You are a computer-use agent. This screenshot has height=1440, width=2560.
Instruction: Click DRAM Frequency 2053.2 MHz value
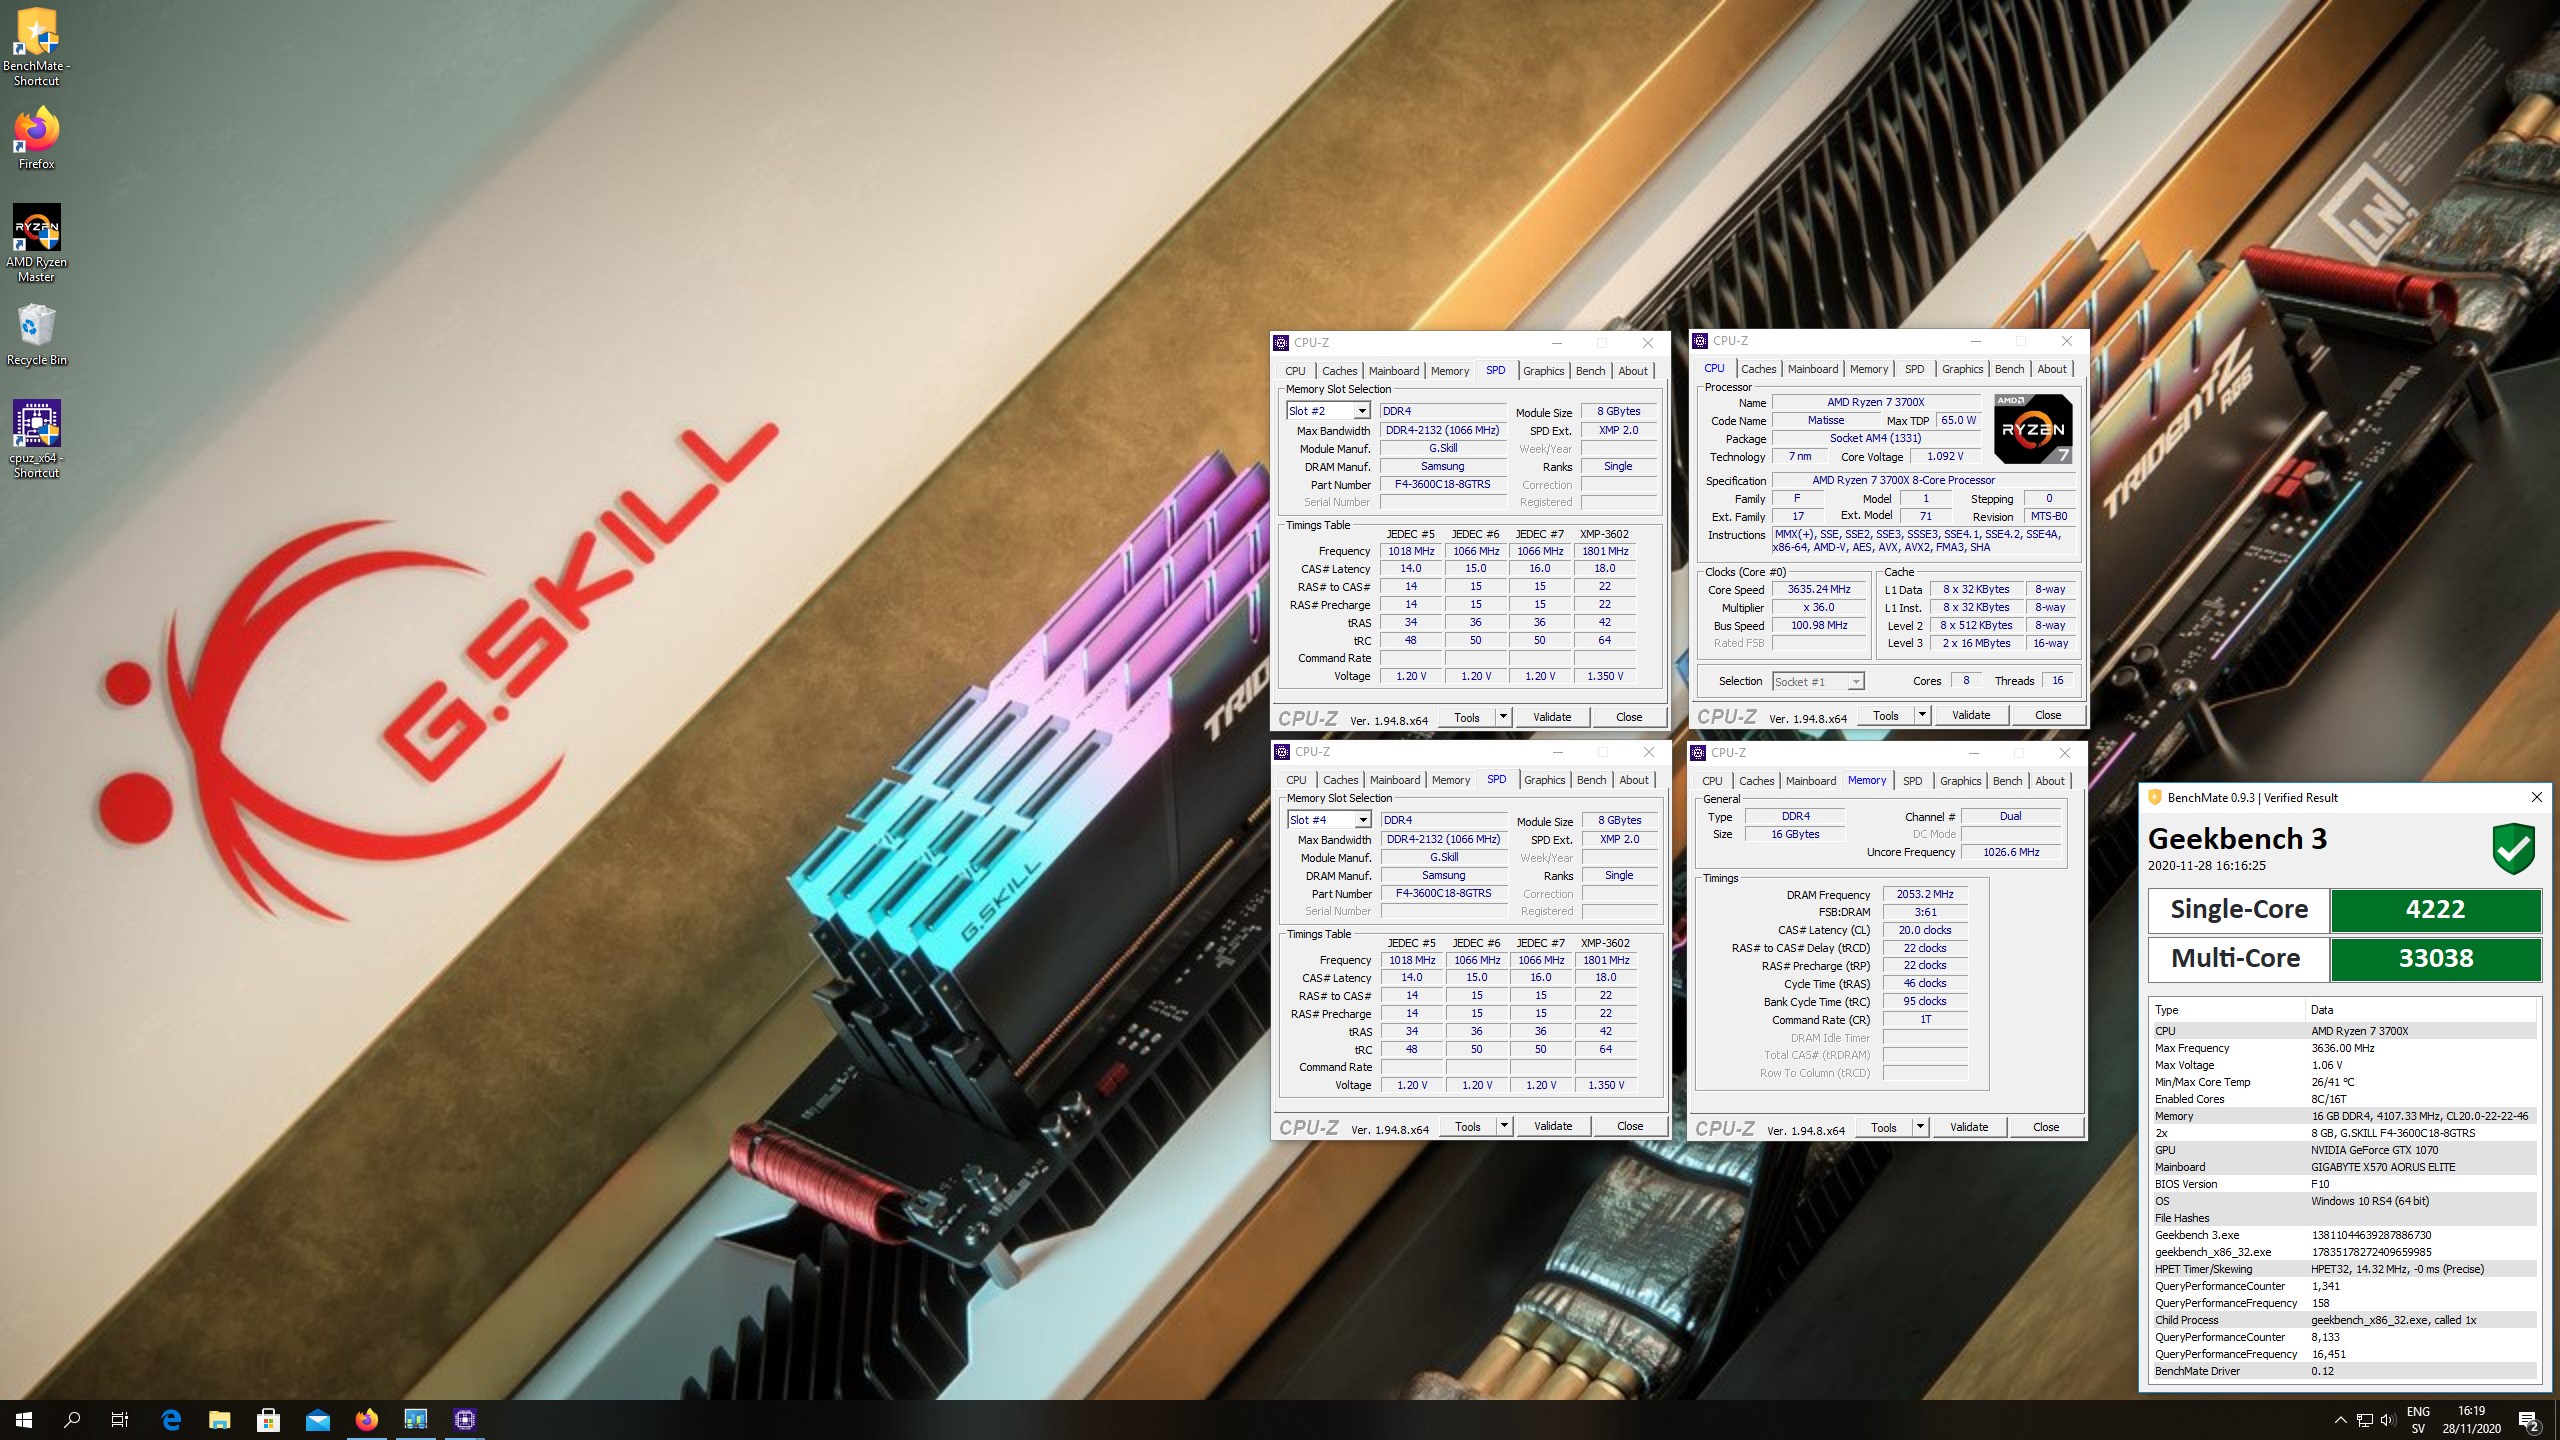1925,894
